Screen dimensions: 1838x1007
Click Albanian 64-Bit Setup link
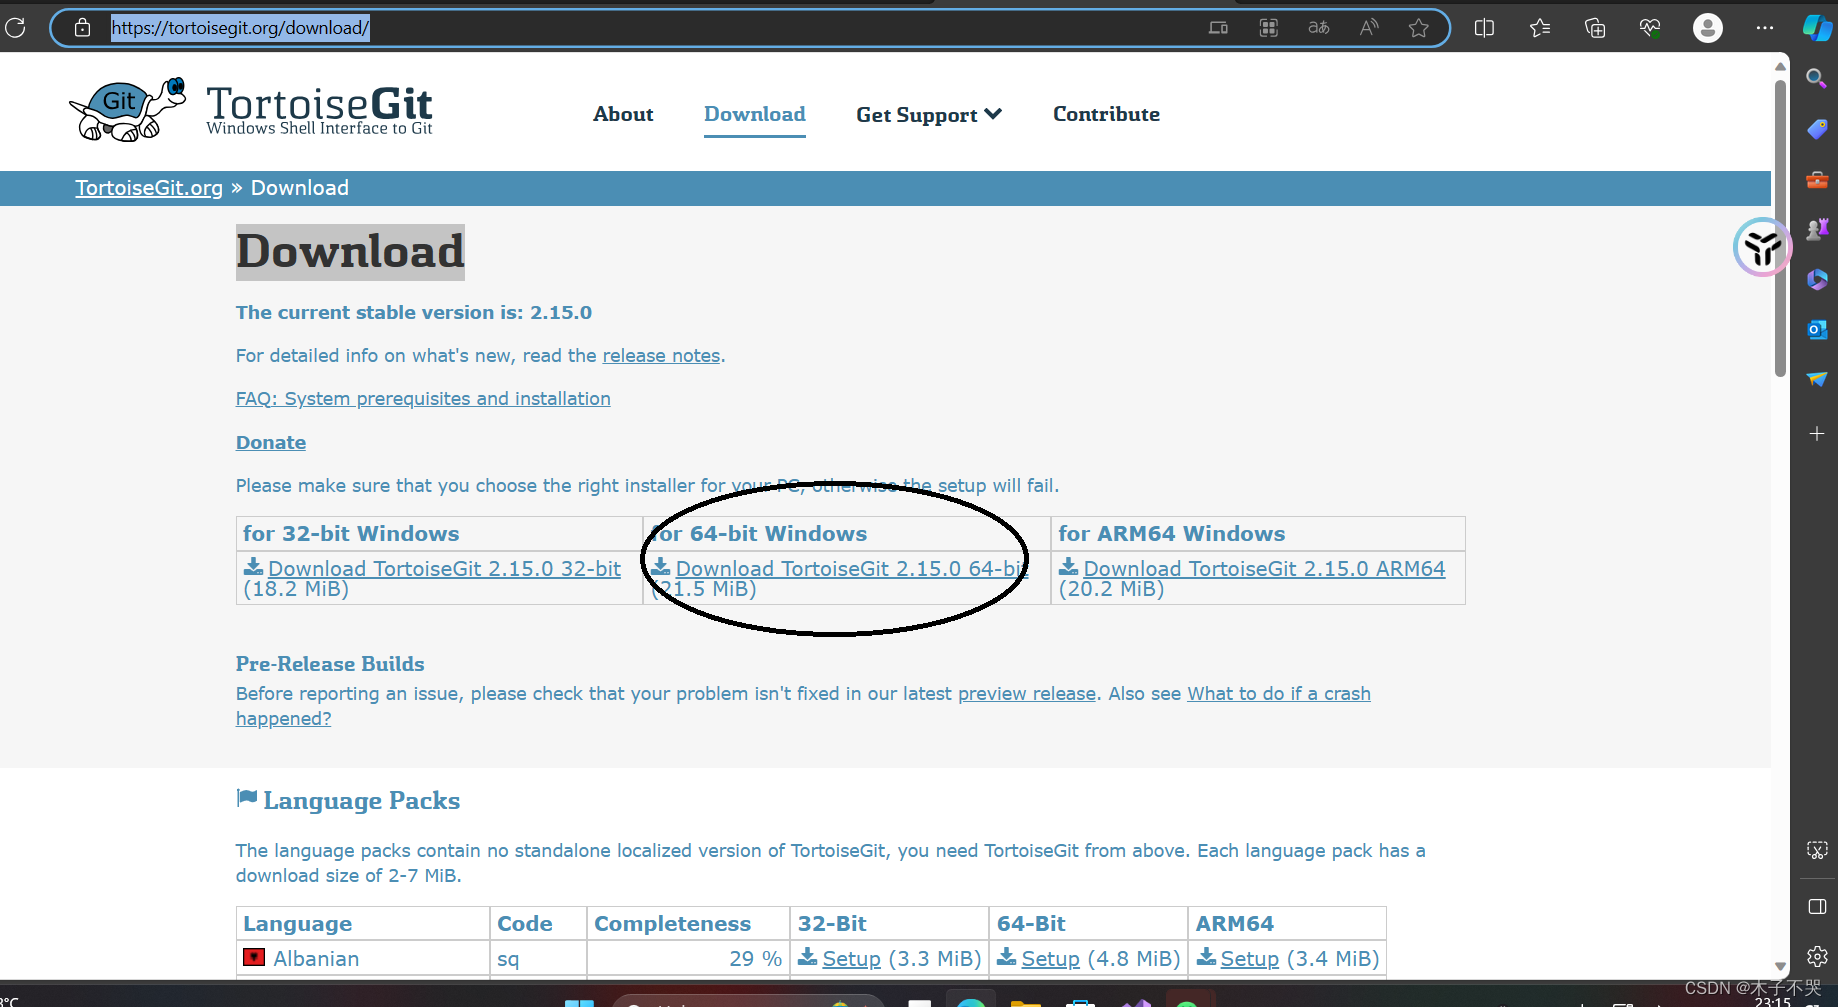click(x=1050, y=959)
